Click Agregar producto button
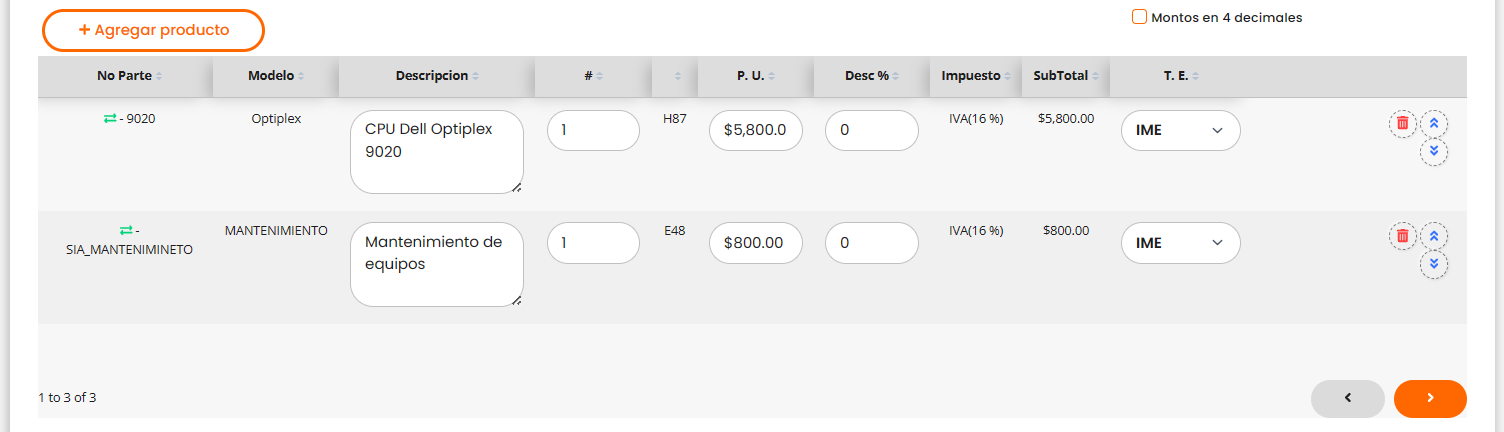This screenshot has height=432, width=1504. 153,30
